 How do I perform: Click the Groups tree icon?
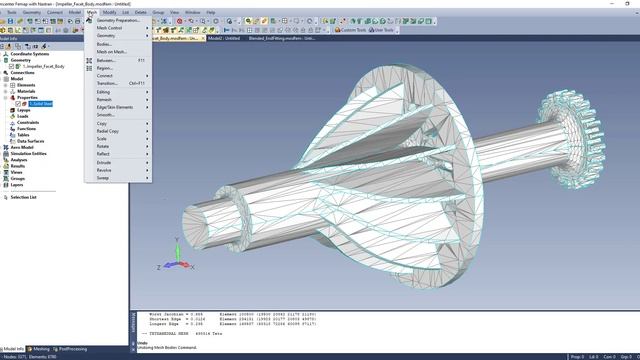(6, 178)
